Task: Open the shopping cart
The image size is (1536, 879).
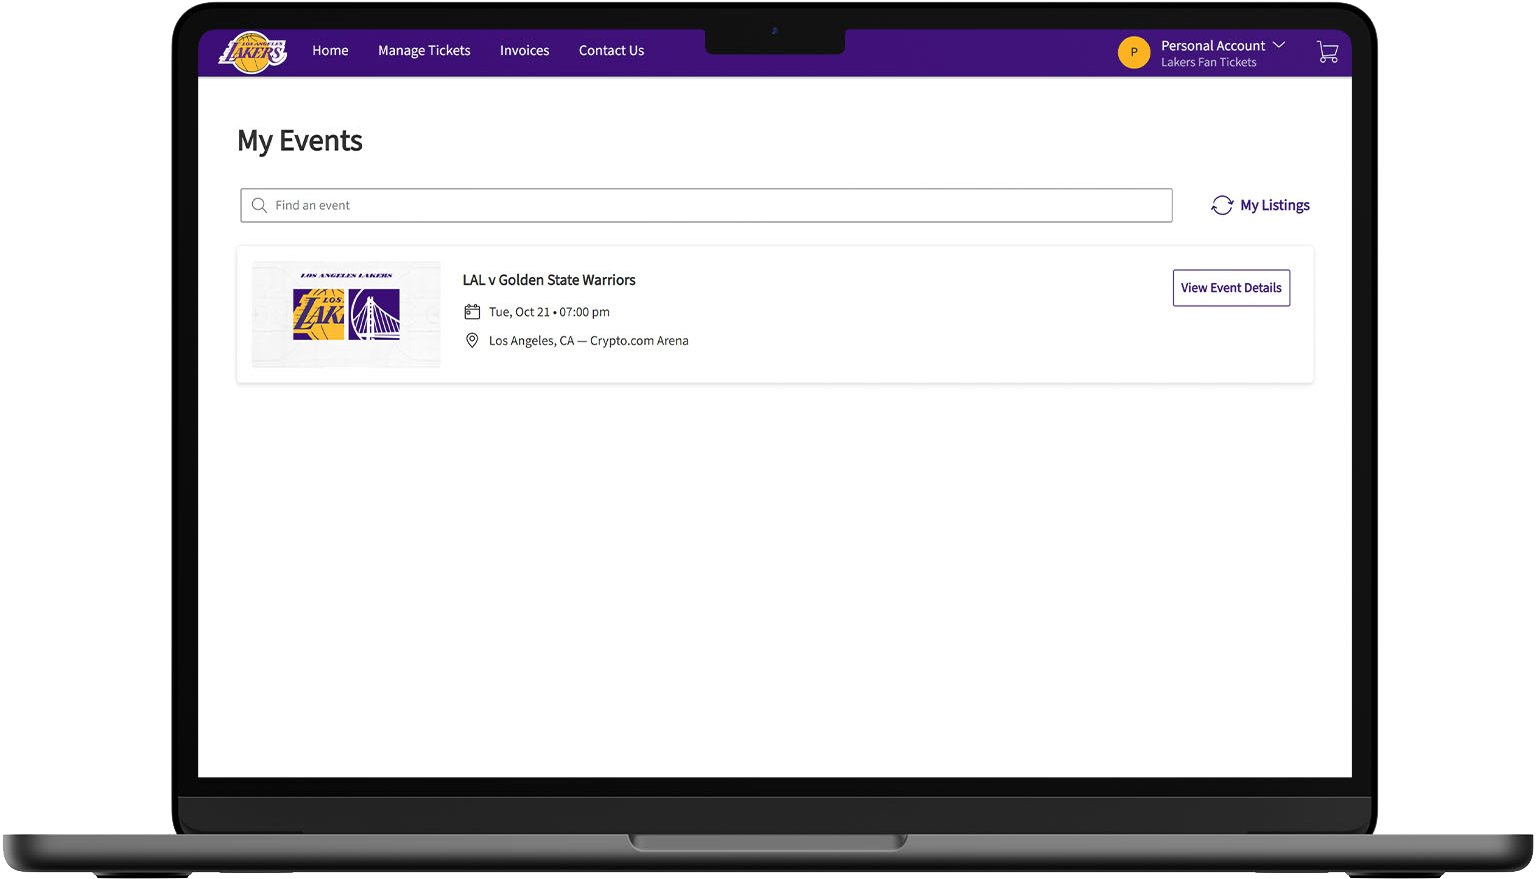Action: 1327,52
